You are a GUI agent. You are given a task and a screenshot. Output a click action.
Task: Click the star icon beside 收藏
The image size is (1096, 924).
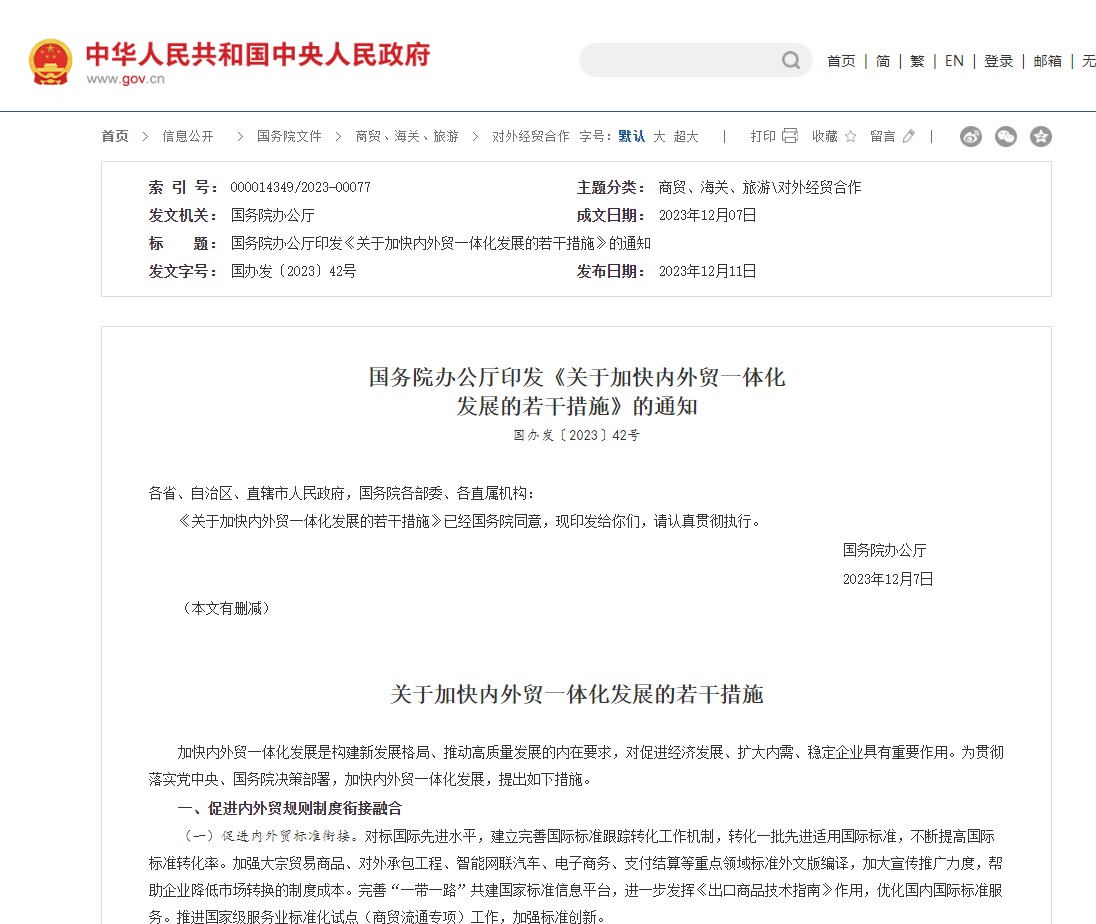click(x=851, y=136)
